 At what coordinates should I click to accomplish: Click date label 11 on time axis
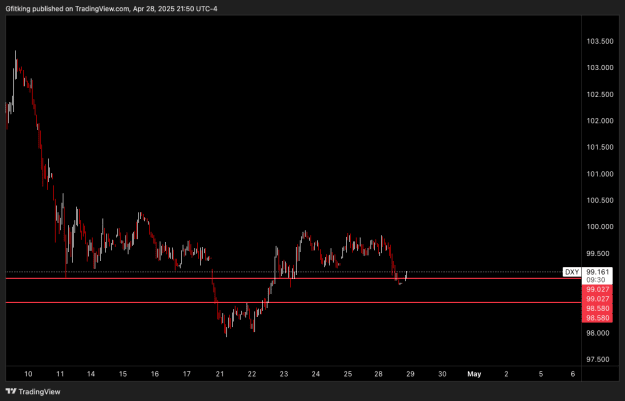click(60, 374)
